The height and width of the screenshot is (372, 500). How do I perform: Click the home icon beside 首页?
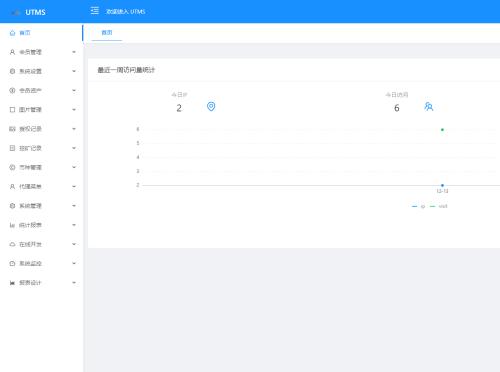point(12,33)
